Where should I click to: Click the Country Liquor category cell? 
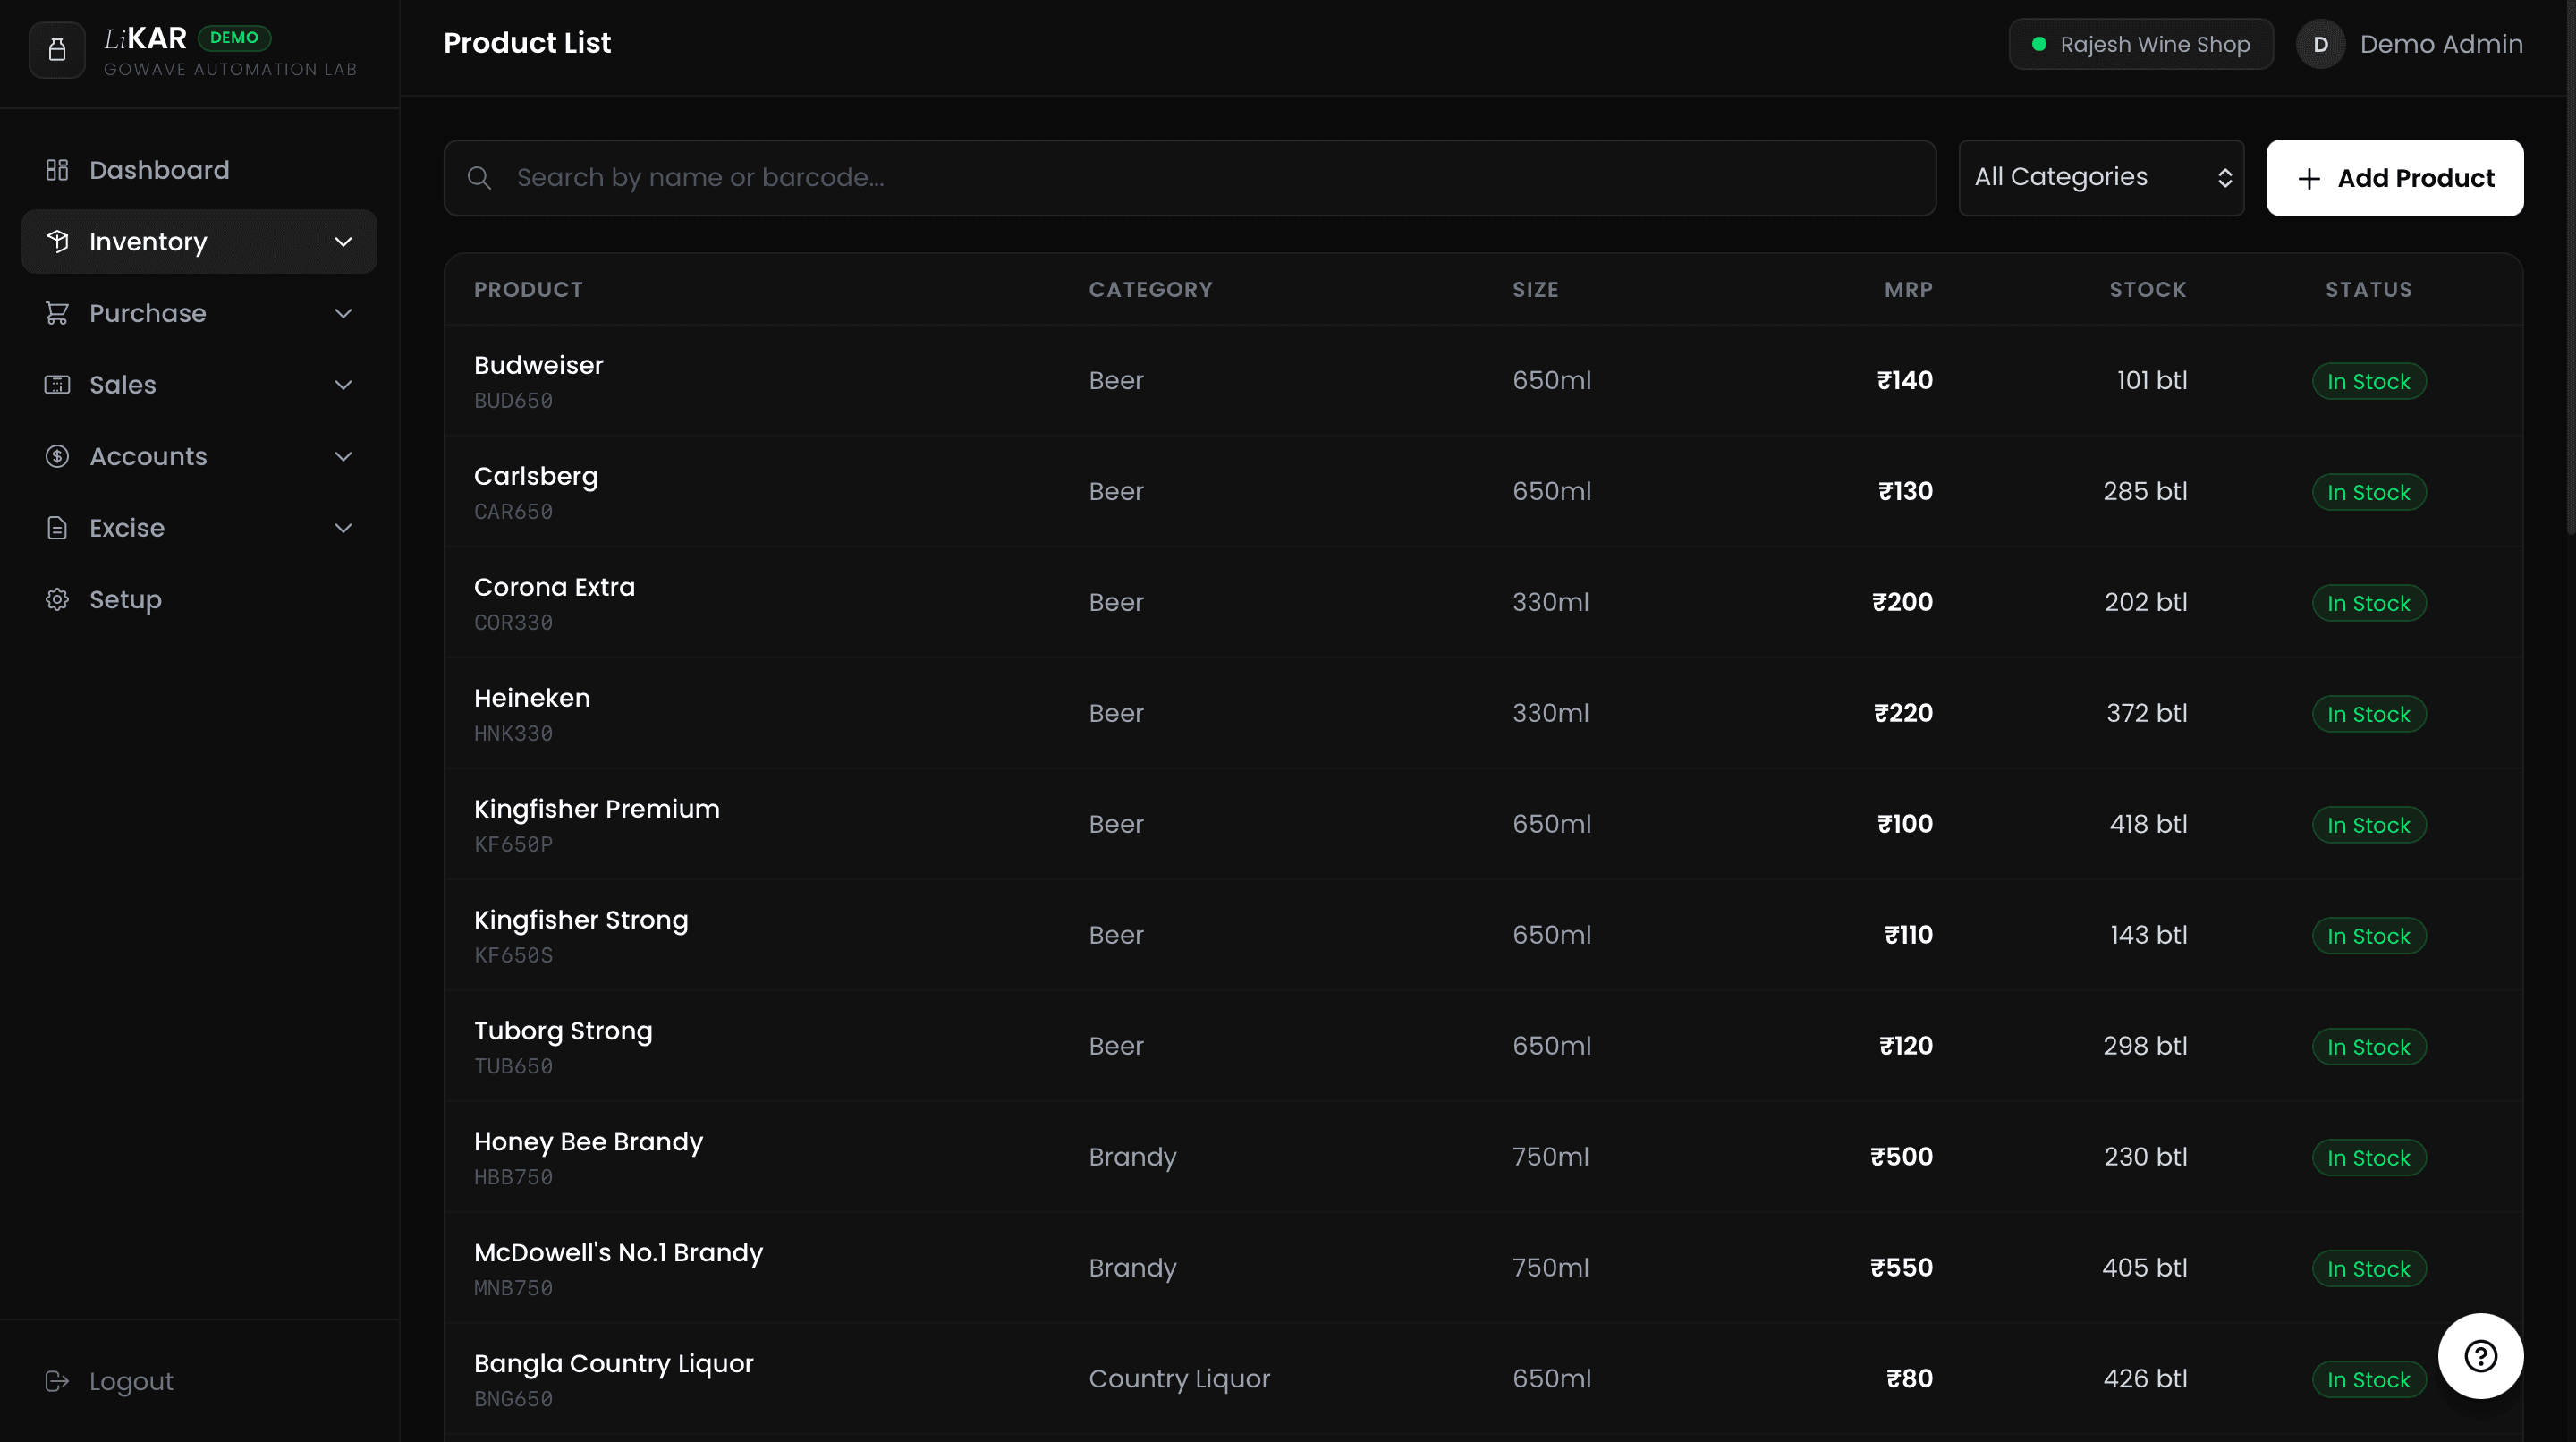pos(1179,1379)
